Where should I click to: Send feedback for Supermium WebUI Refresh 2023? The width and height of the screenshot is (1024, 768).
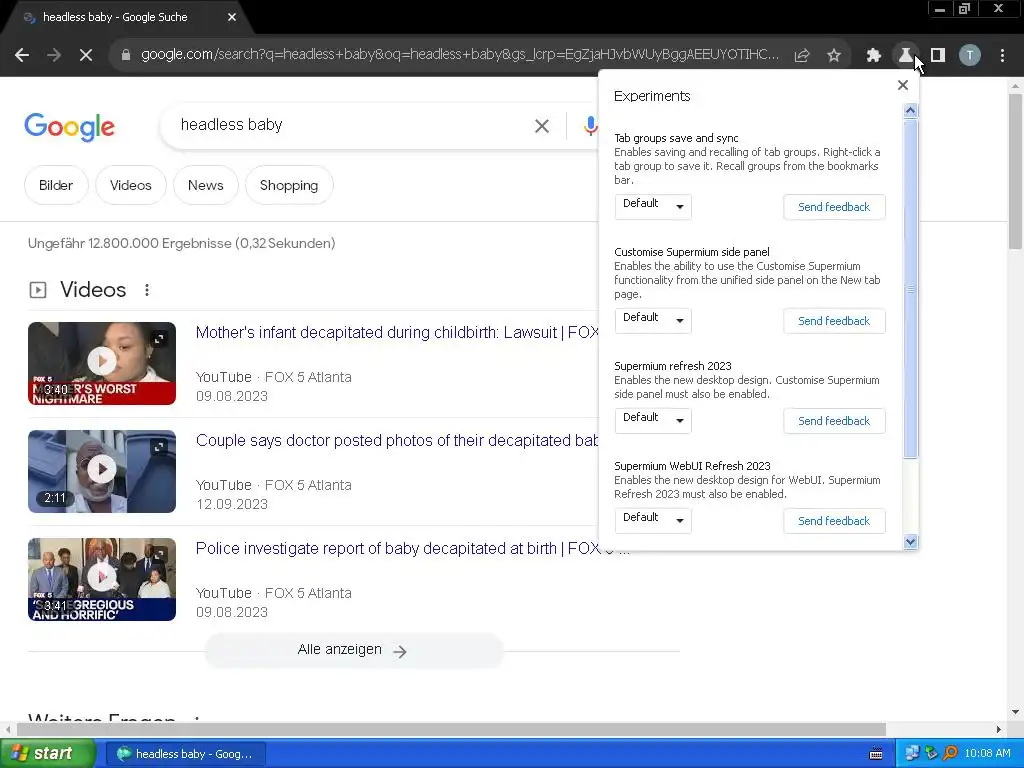coord(834,520)
